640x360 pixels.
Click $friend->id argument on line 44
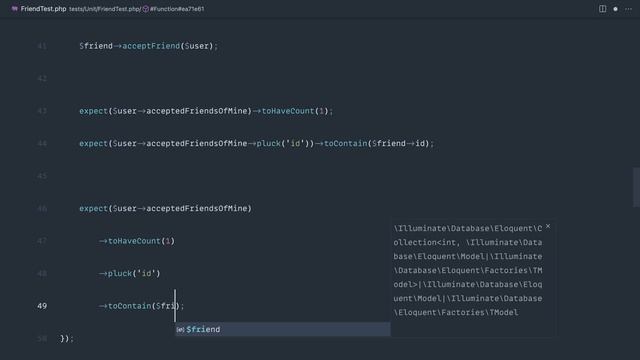398,144
